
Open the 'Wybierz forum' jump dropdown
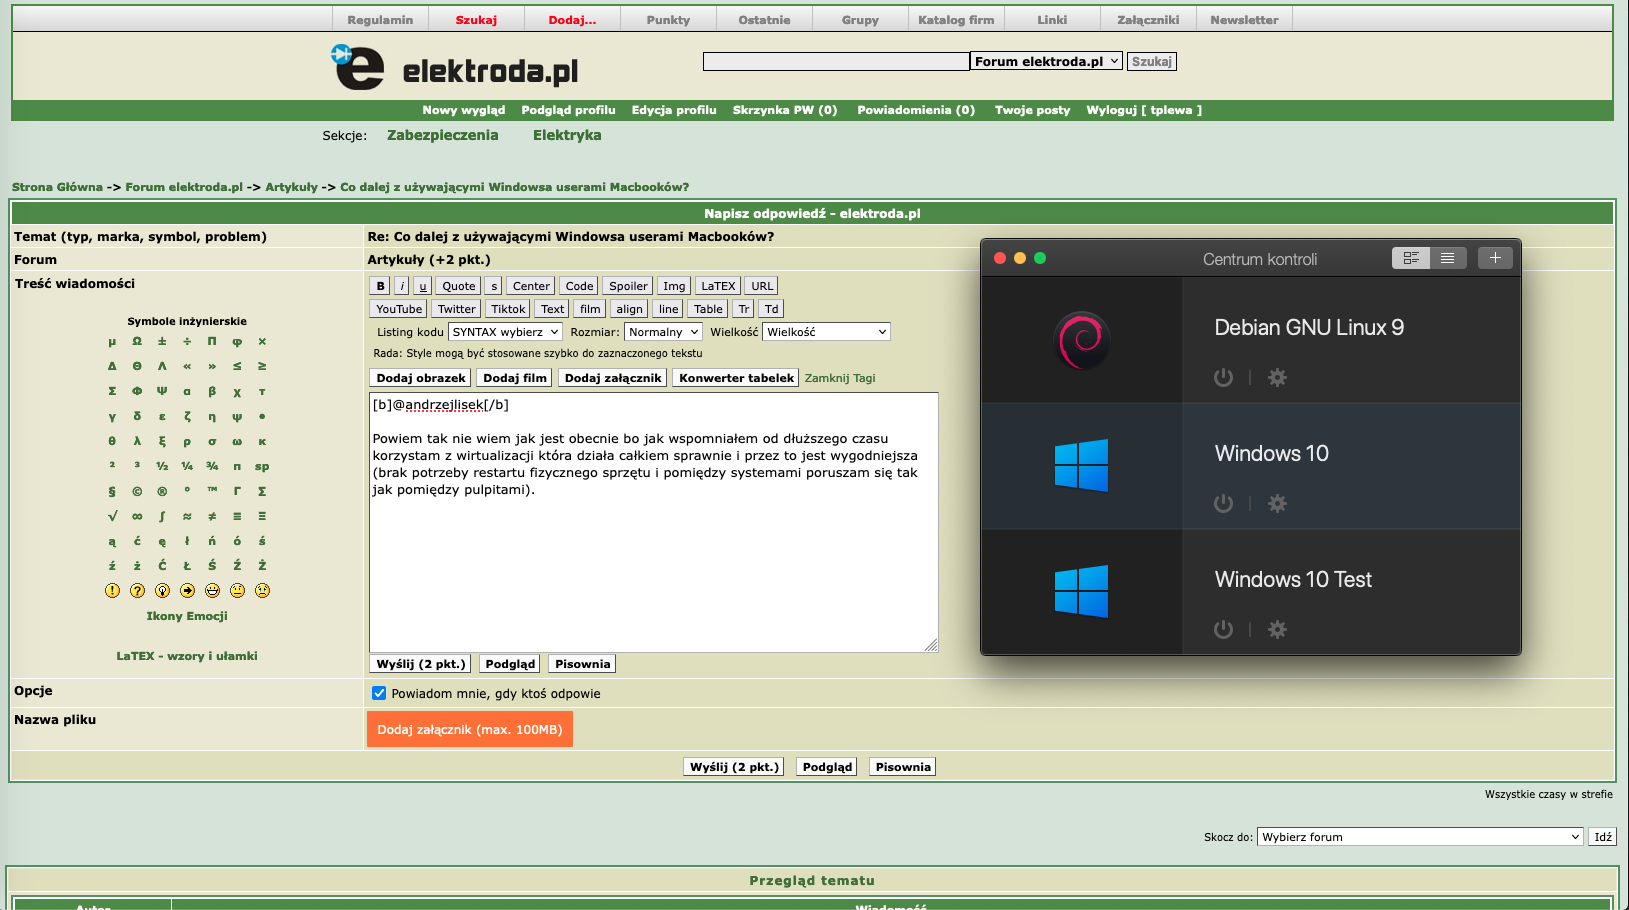(1421, 837)
